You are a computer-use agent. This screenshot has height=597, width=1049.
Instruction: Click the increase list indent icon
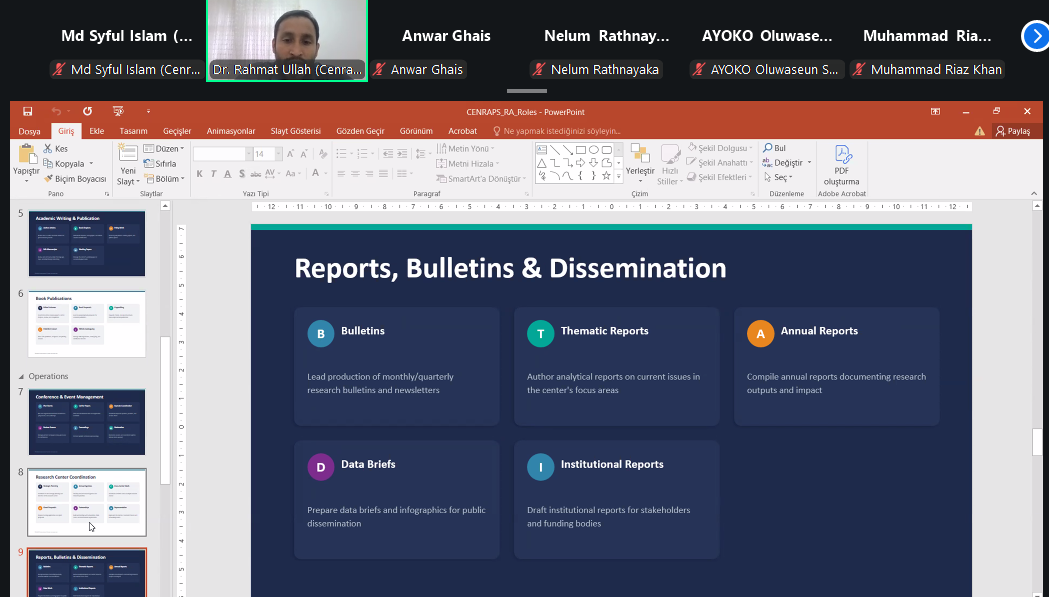pos(402,154)
